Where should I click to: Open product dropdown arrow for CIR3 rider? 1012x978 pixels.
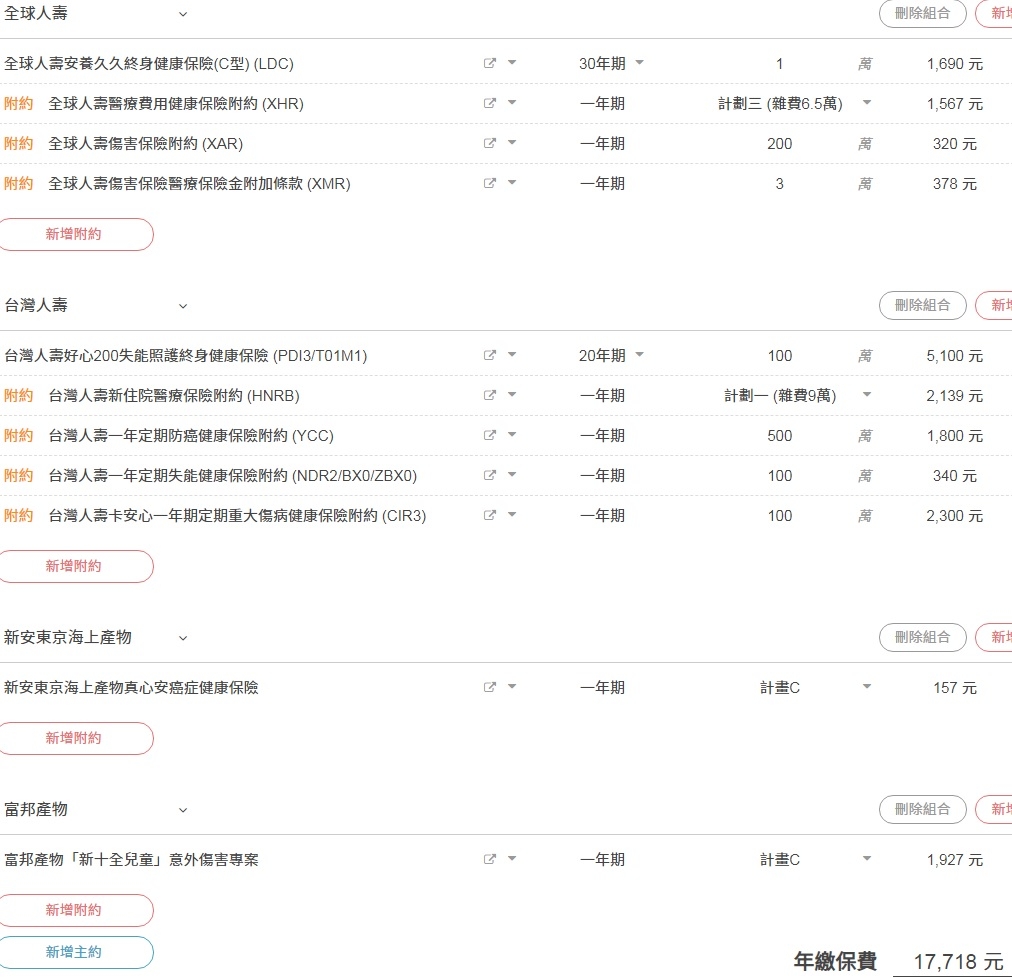pyautogui.click(x=512, y=514)
